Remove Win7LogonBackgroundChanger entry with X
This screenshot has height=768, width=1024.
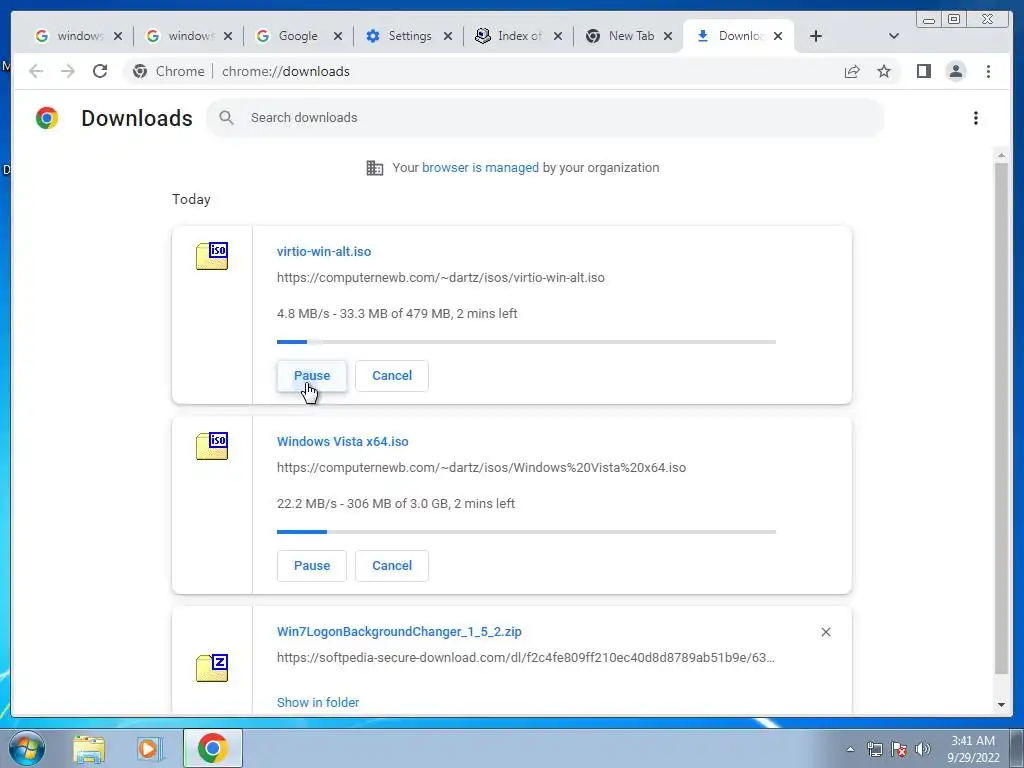pyautogui.click(x=825, y=632)
